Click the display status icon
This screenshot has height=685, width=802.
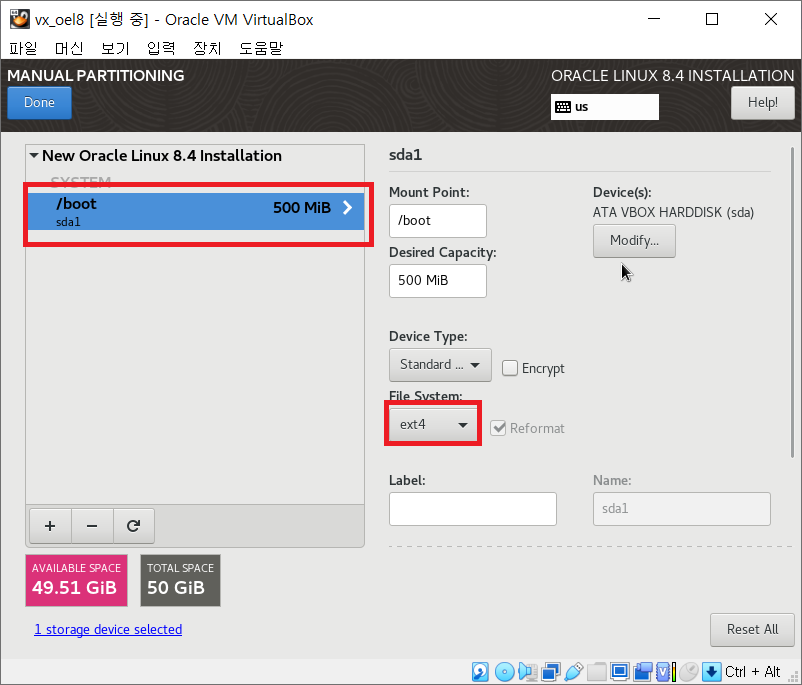click(x=620, y=671)
